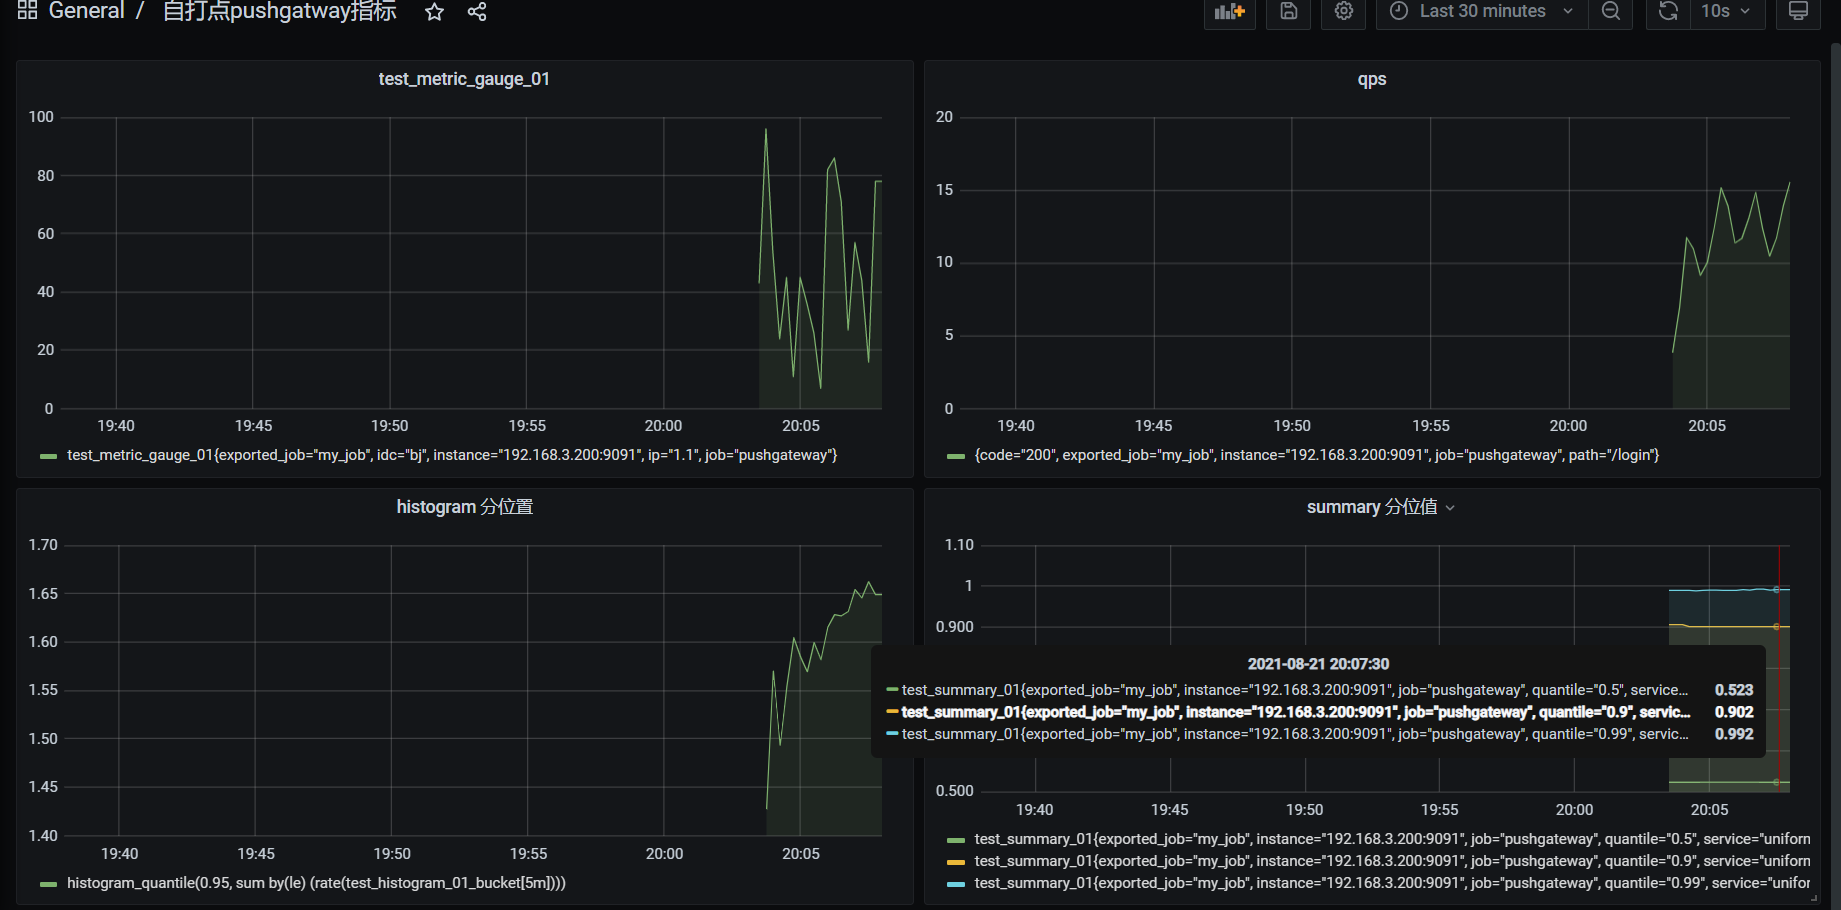Screen dimensions: 1841x910
Task: Toggle the qps legend series code="200"
Action: [x=1317, y=455]
